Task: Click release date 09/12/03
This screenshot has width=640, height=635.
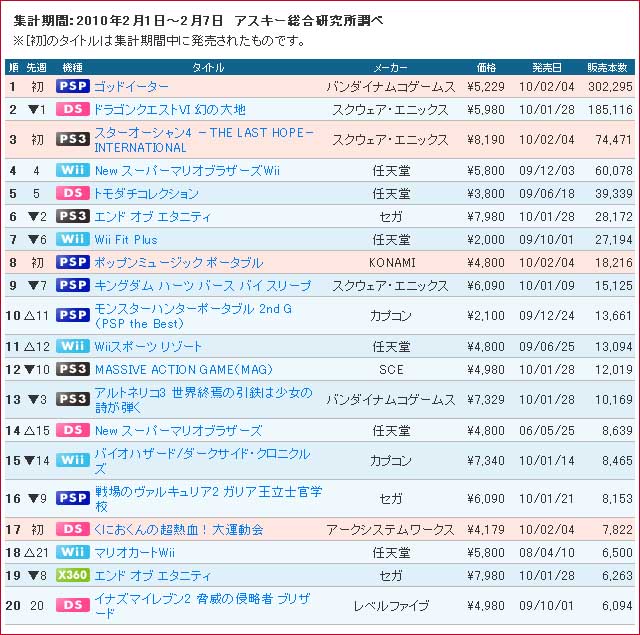Action: 547,171
